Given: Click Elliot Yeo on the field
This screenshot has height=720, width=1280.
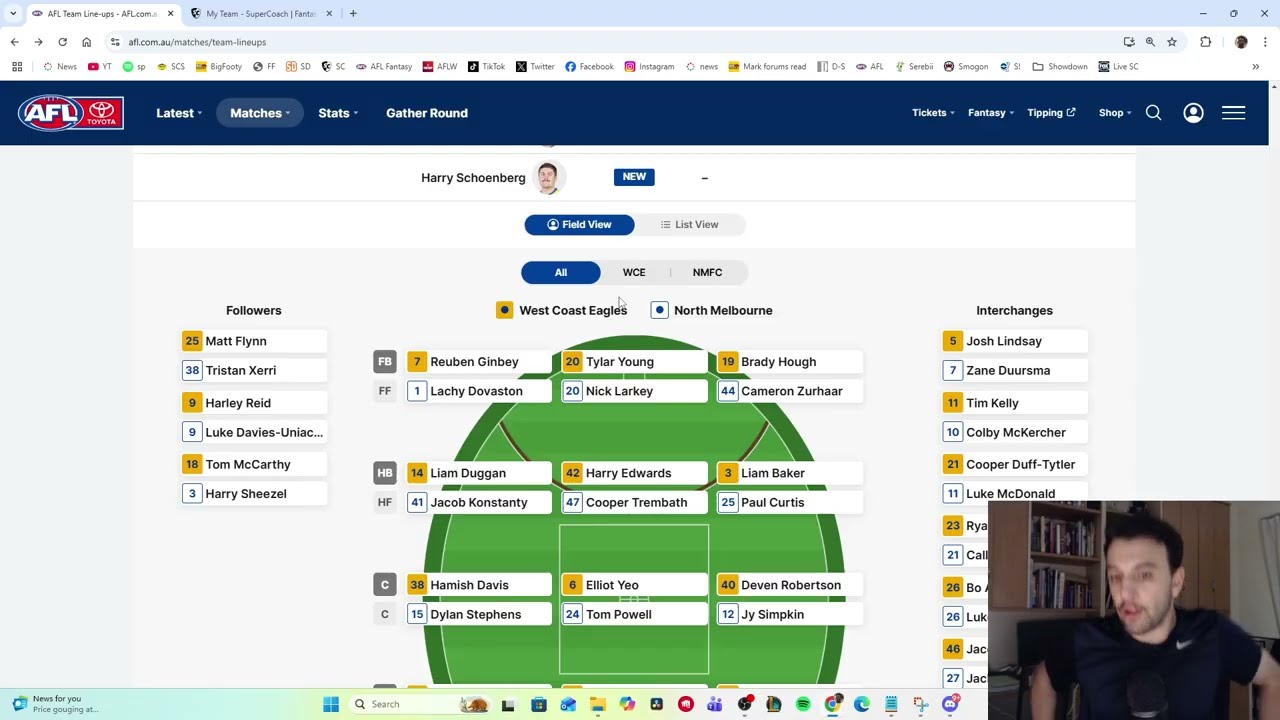Looking at the screenshot, I should 634,585.
